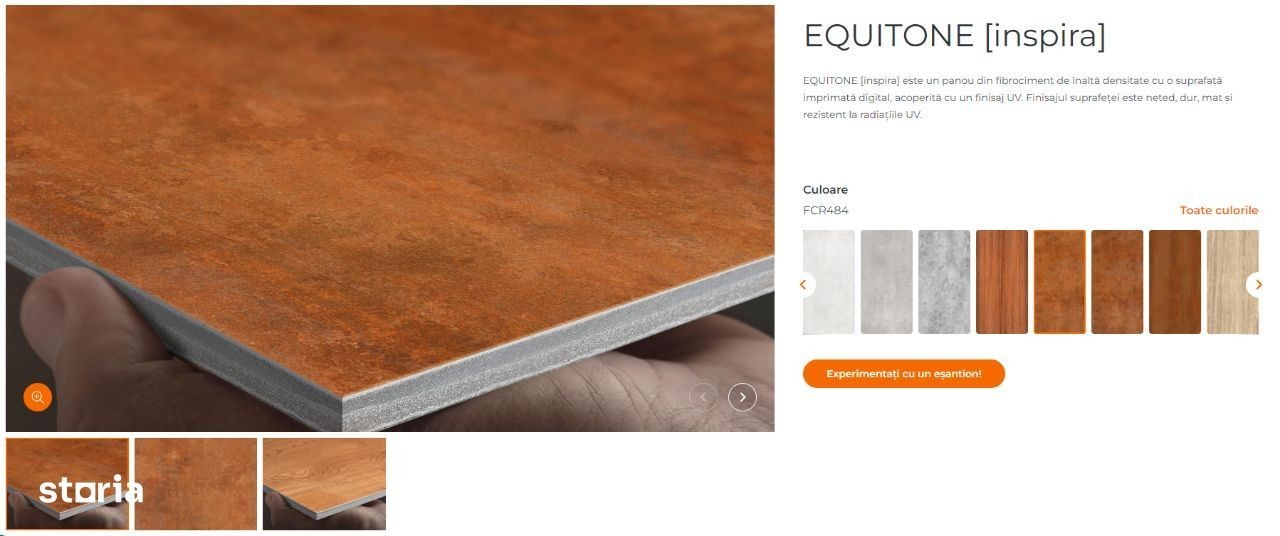This screenshot has height=536, width=1280.
Task: Choose the beige light wood swatch
Action: 1232,282
